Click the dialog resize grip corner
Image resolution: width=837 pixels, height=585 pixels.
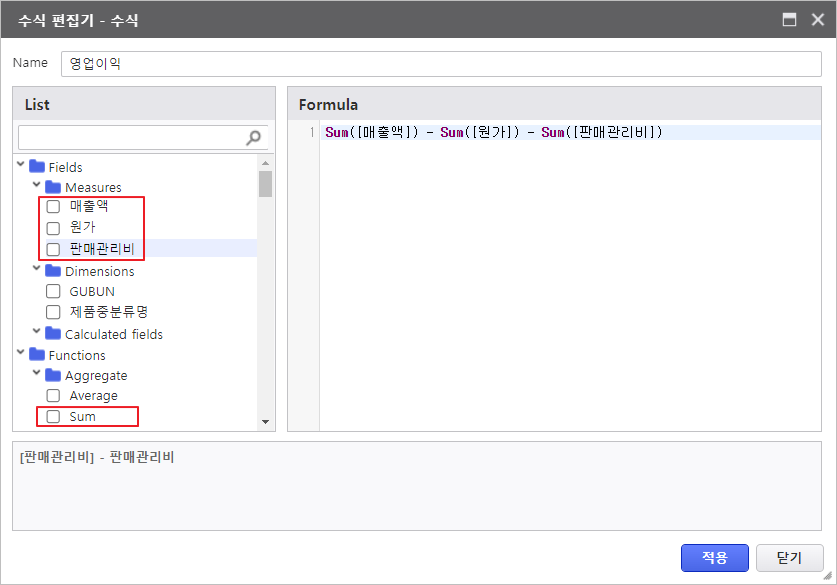click(x=828, y=575)
